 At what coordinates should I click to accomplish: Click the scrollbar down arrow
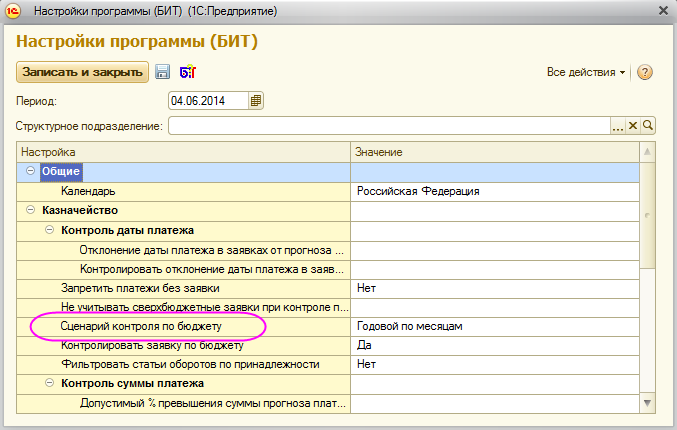[x=647, y=403]
